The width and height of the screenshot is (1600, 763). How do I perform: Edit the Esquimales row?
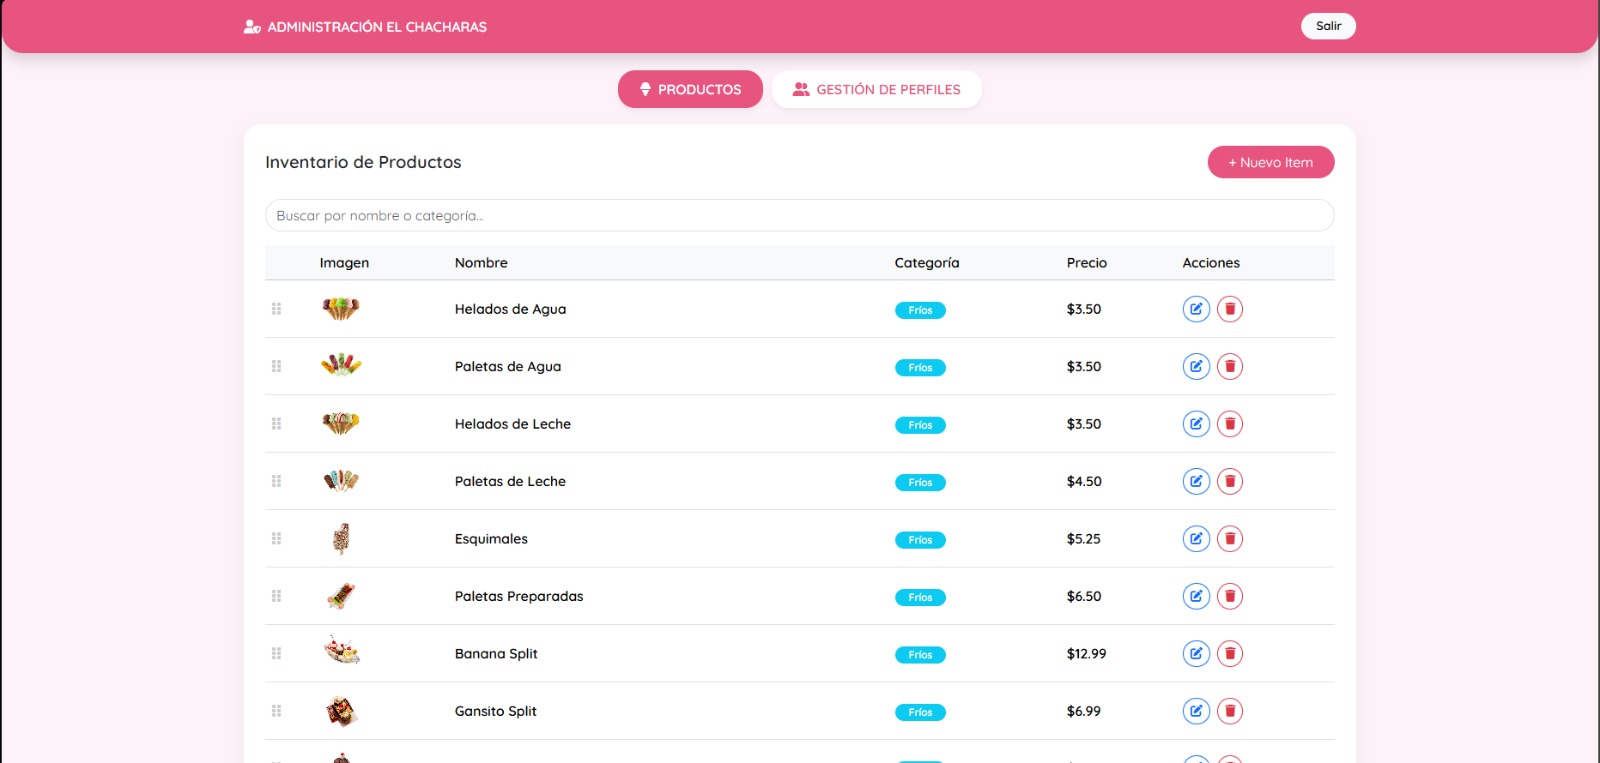[1196, 539]
